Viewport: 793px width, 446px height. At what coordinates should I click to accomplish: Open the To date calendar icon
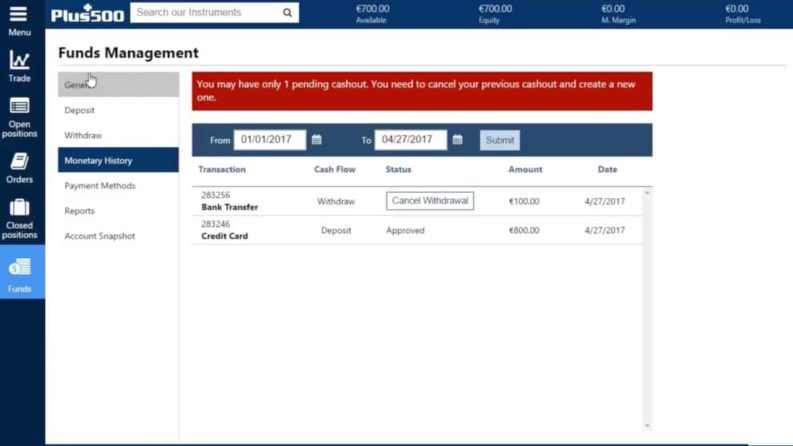pyautogui.click(x=458, y=140)
